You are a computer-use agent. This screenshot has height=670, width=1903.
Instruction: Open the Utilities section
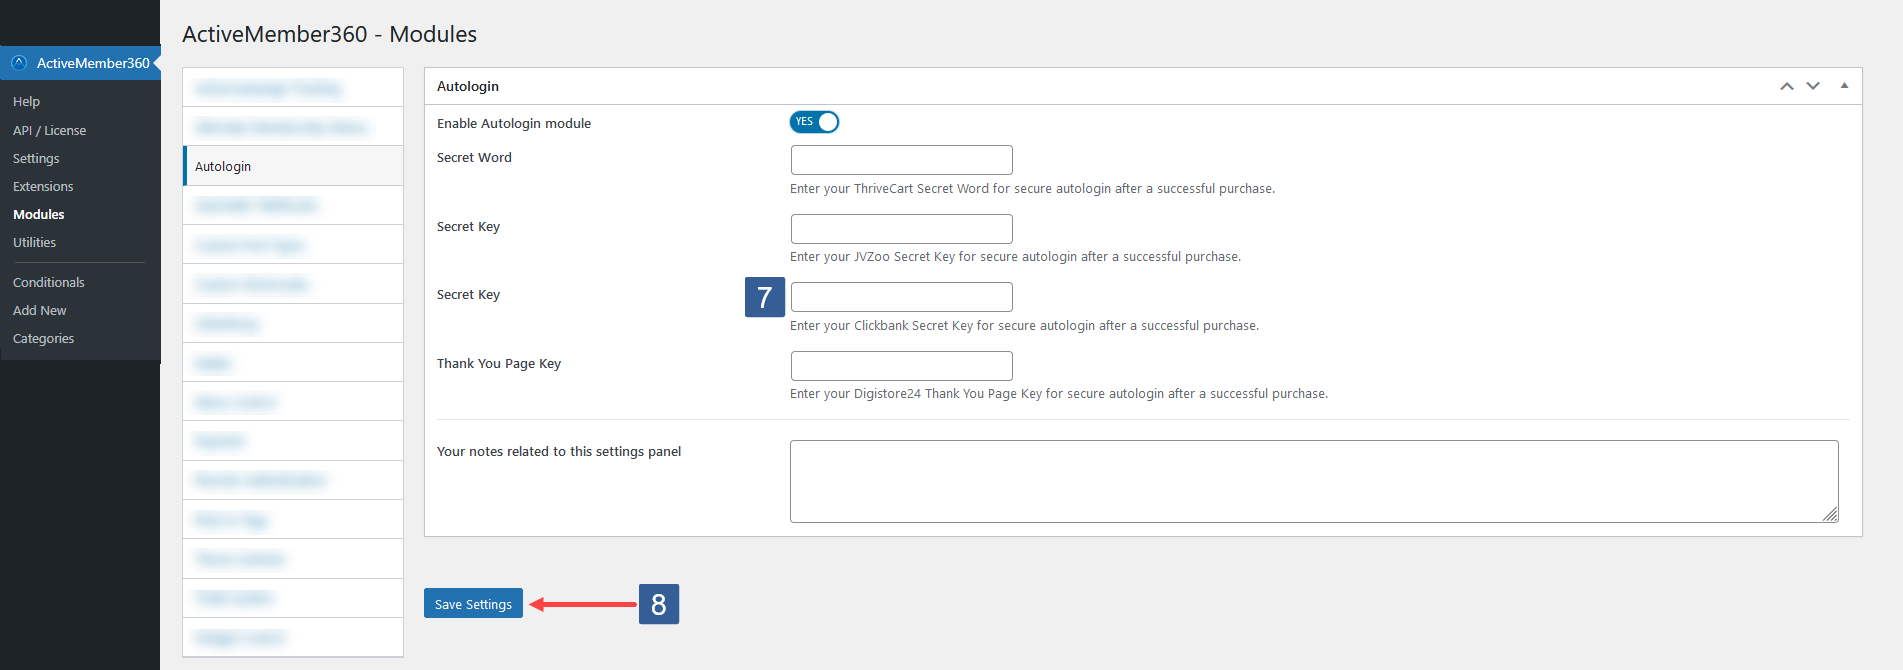(34, 242)
